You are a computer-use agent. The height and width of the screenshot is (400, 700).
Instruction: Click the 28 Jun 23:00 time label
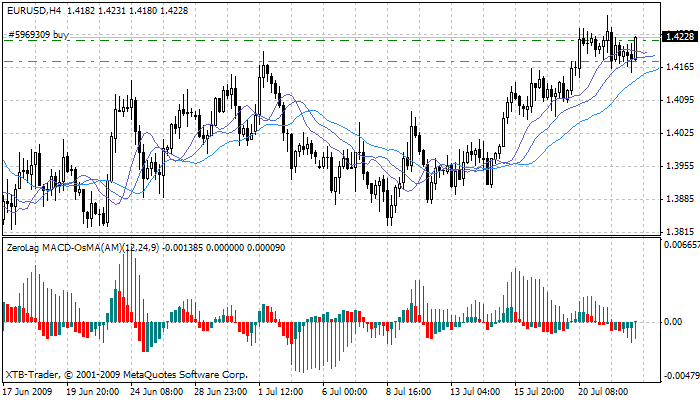(x=221, y=391)
